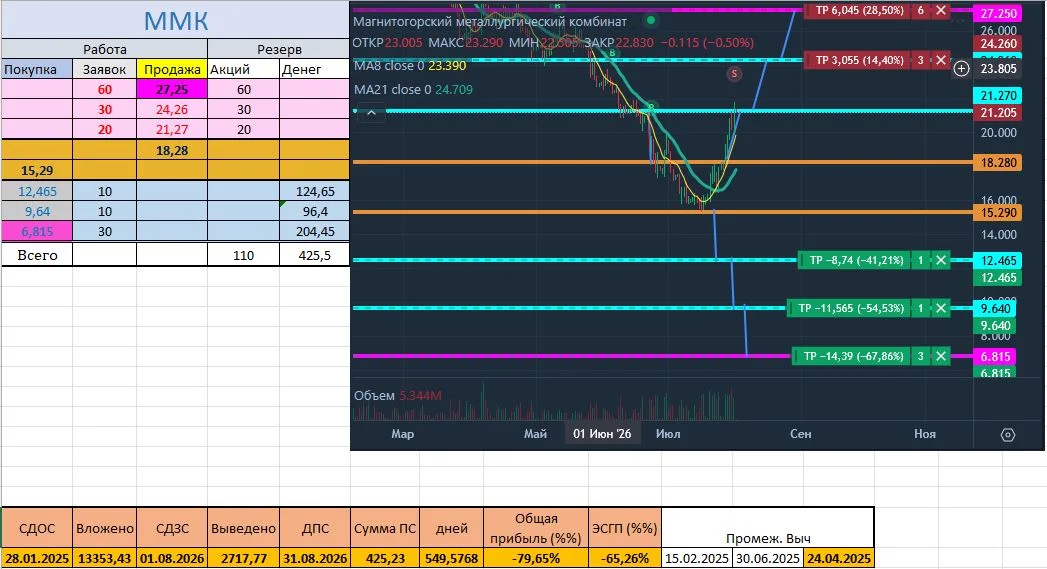
Task: Select the TP 3,055 (14,40%) label
Action: point(859,60)
